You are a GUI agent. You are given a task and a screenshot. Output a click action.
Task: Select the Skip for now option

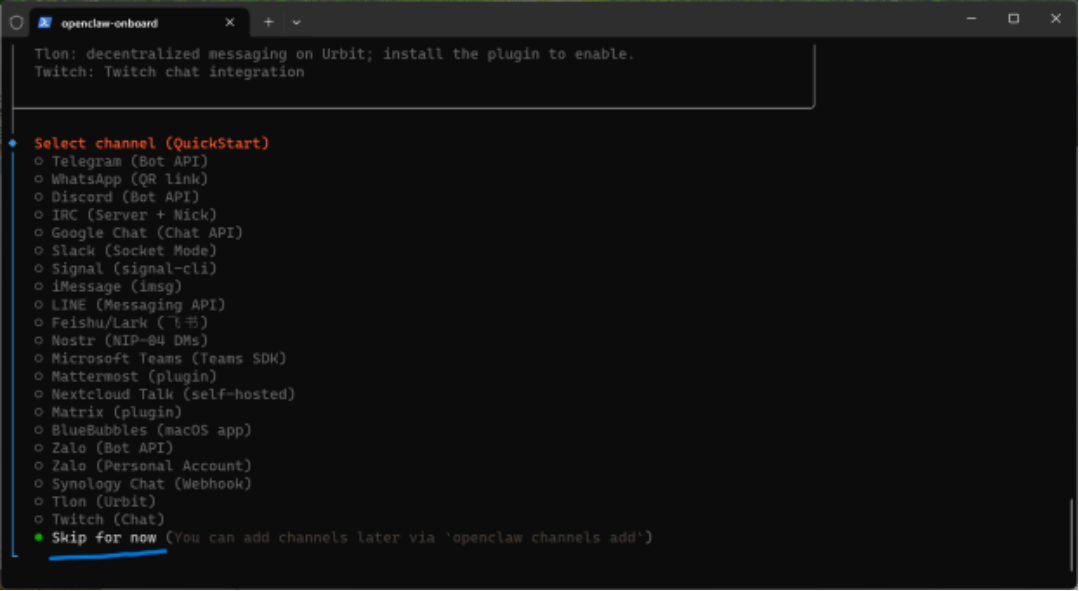(104, 538)
